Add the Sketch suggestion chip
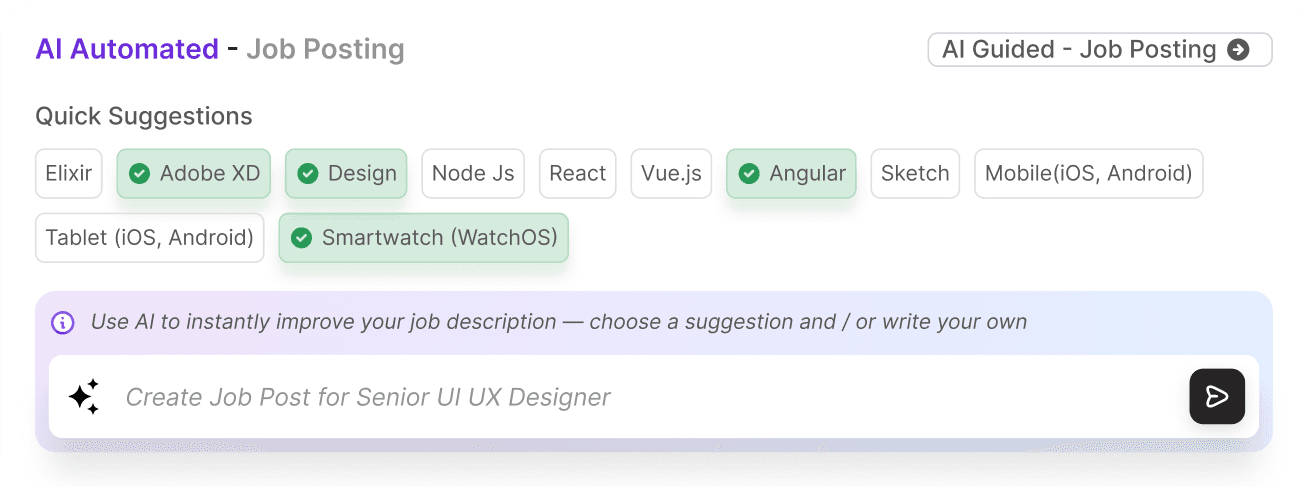 [915, 174]
